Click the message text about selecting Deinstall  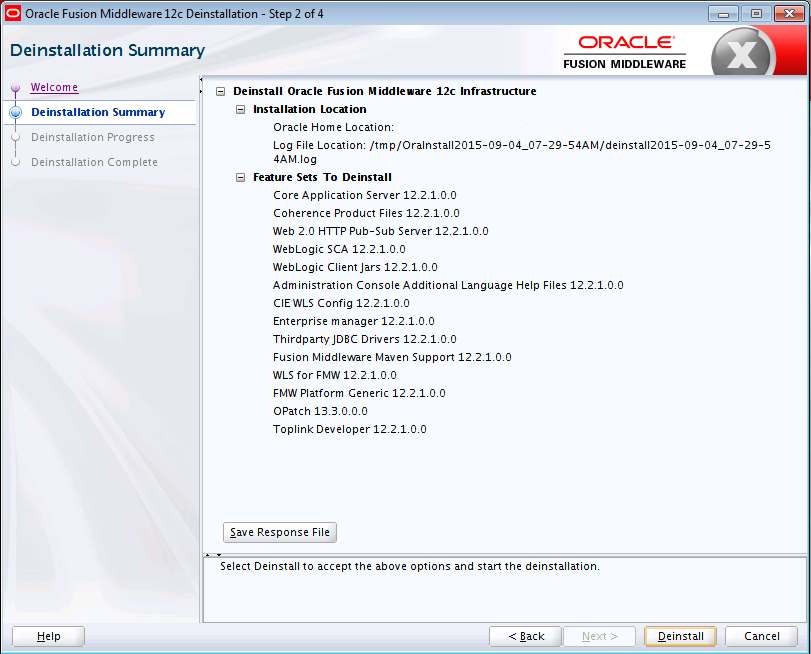[410, 566]
